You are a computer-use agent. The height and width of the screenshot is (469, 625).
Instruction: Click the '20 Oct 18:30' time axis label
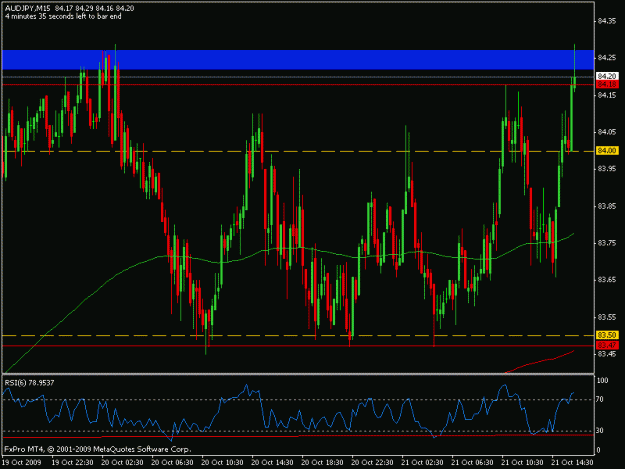click(x=322, y=462)
